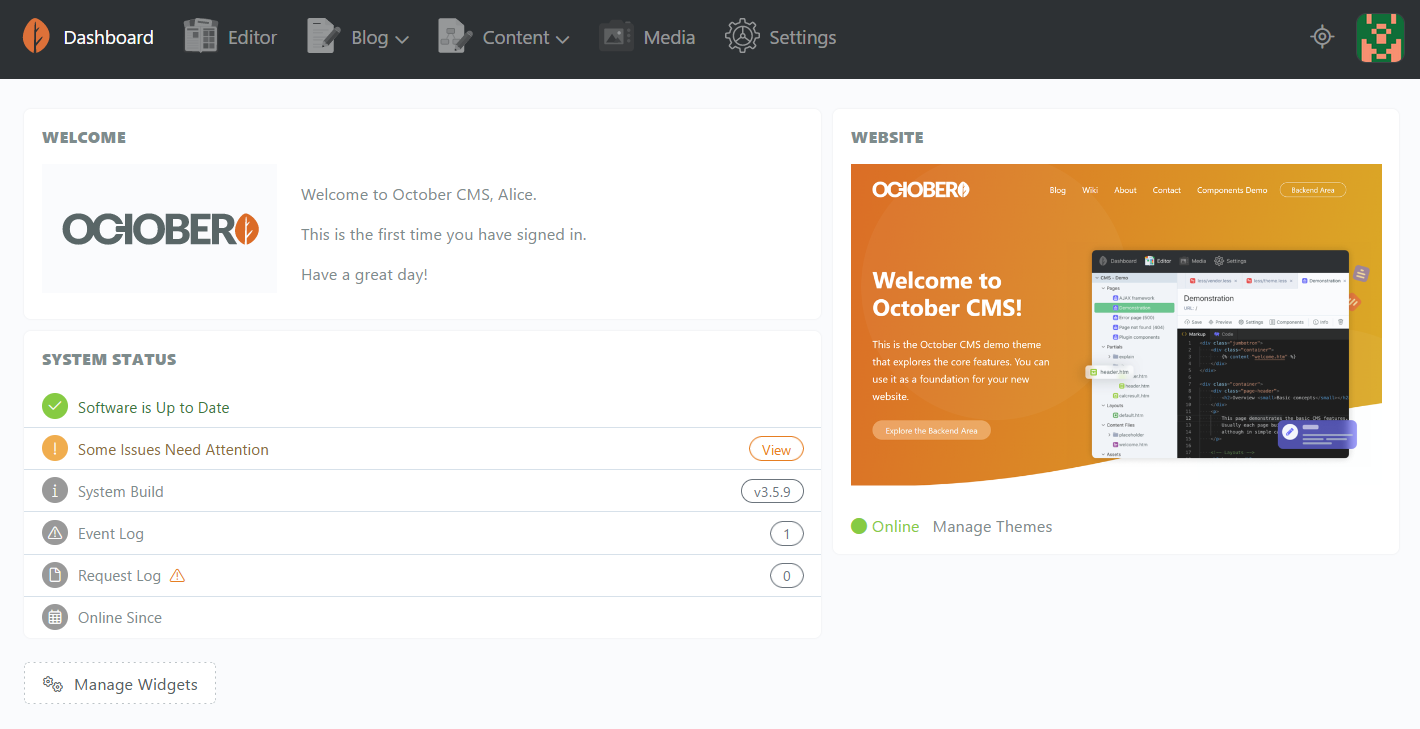1420x729 pixels.
Task: Select the Online Since row text
Action: 120,618
